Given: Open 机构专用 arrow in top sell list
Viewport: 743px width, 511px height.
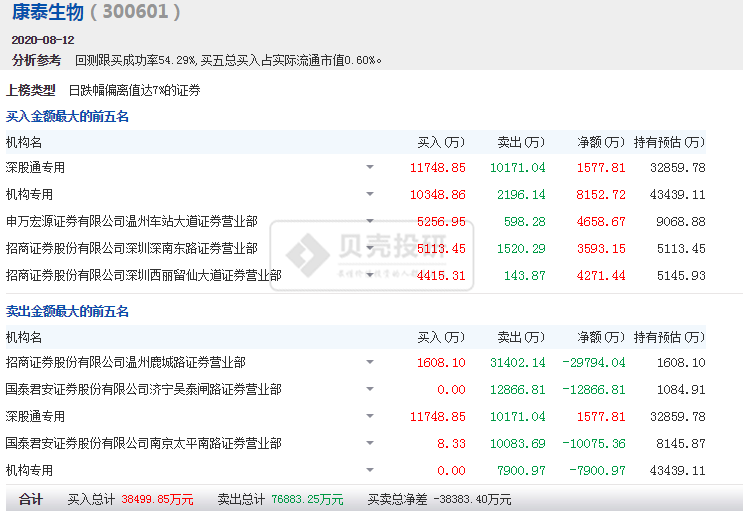Looking at the screenshot, I should click(370, 470).
